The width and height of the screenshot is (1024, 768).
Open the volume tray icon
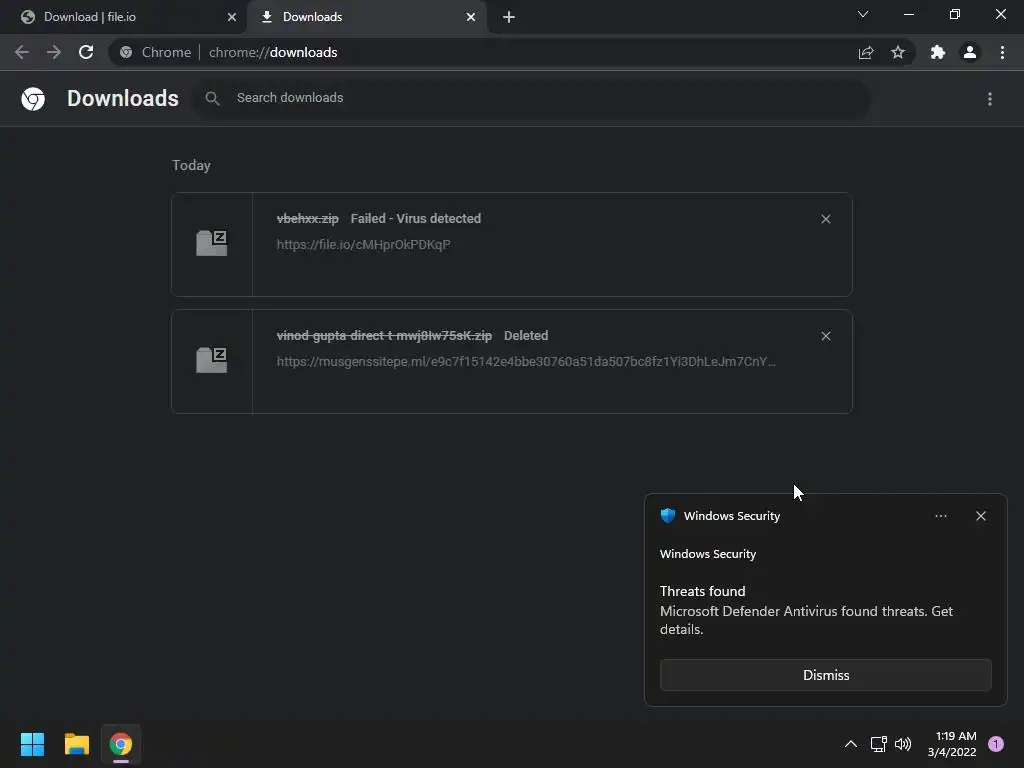(903, 744)
